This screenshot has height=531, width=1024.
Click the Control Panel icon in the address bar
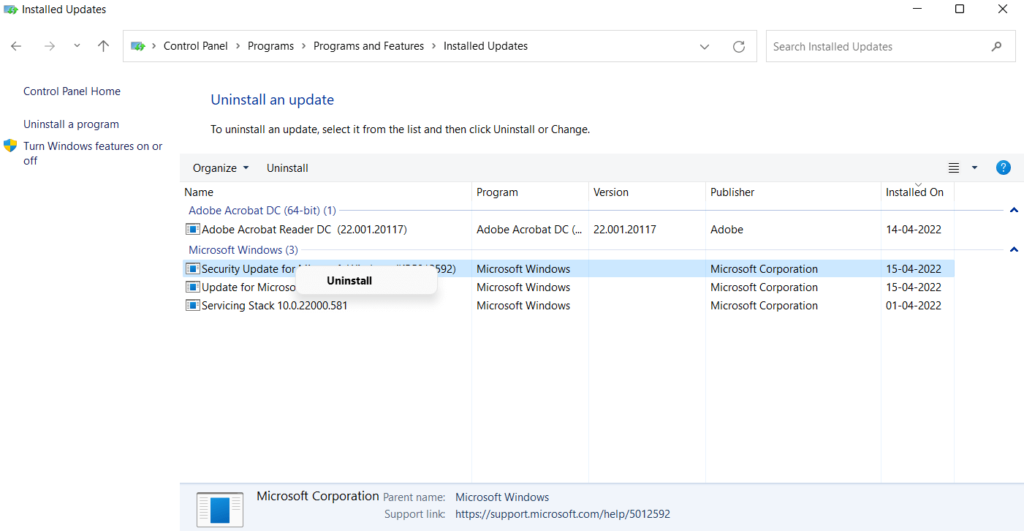tap(138, 46)
